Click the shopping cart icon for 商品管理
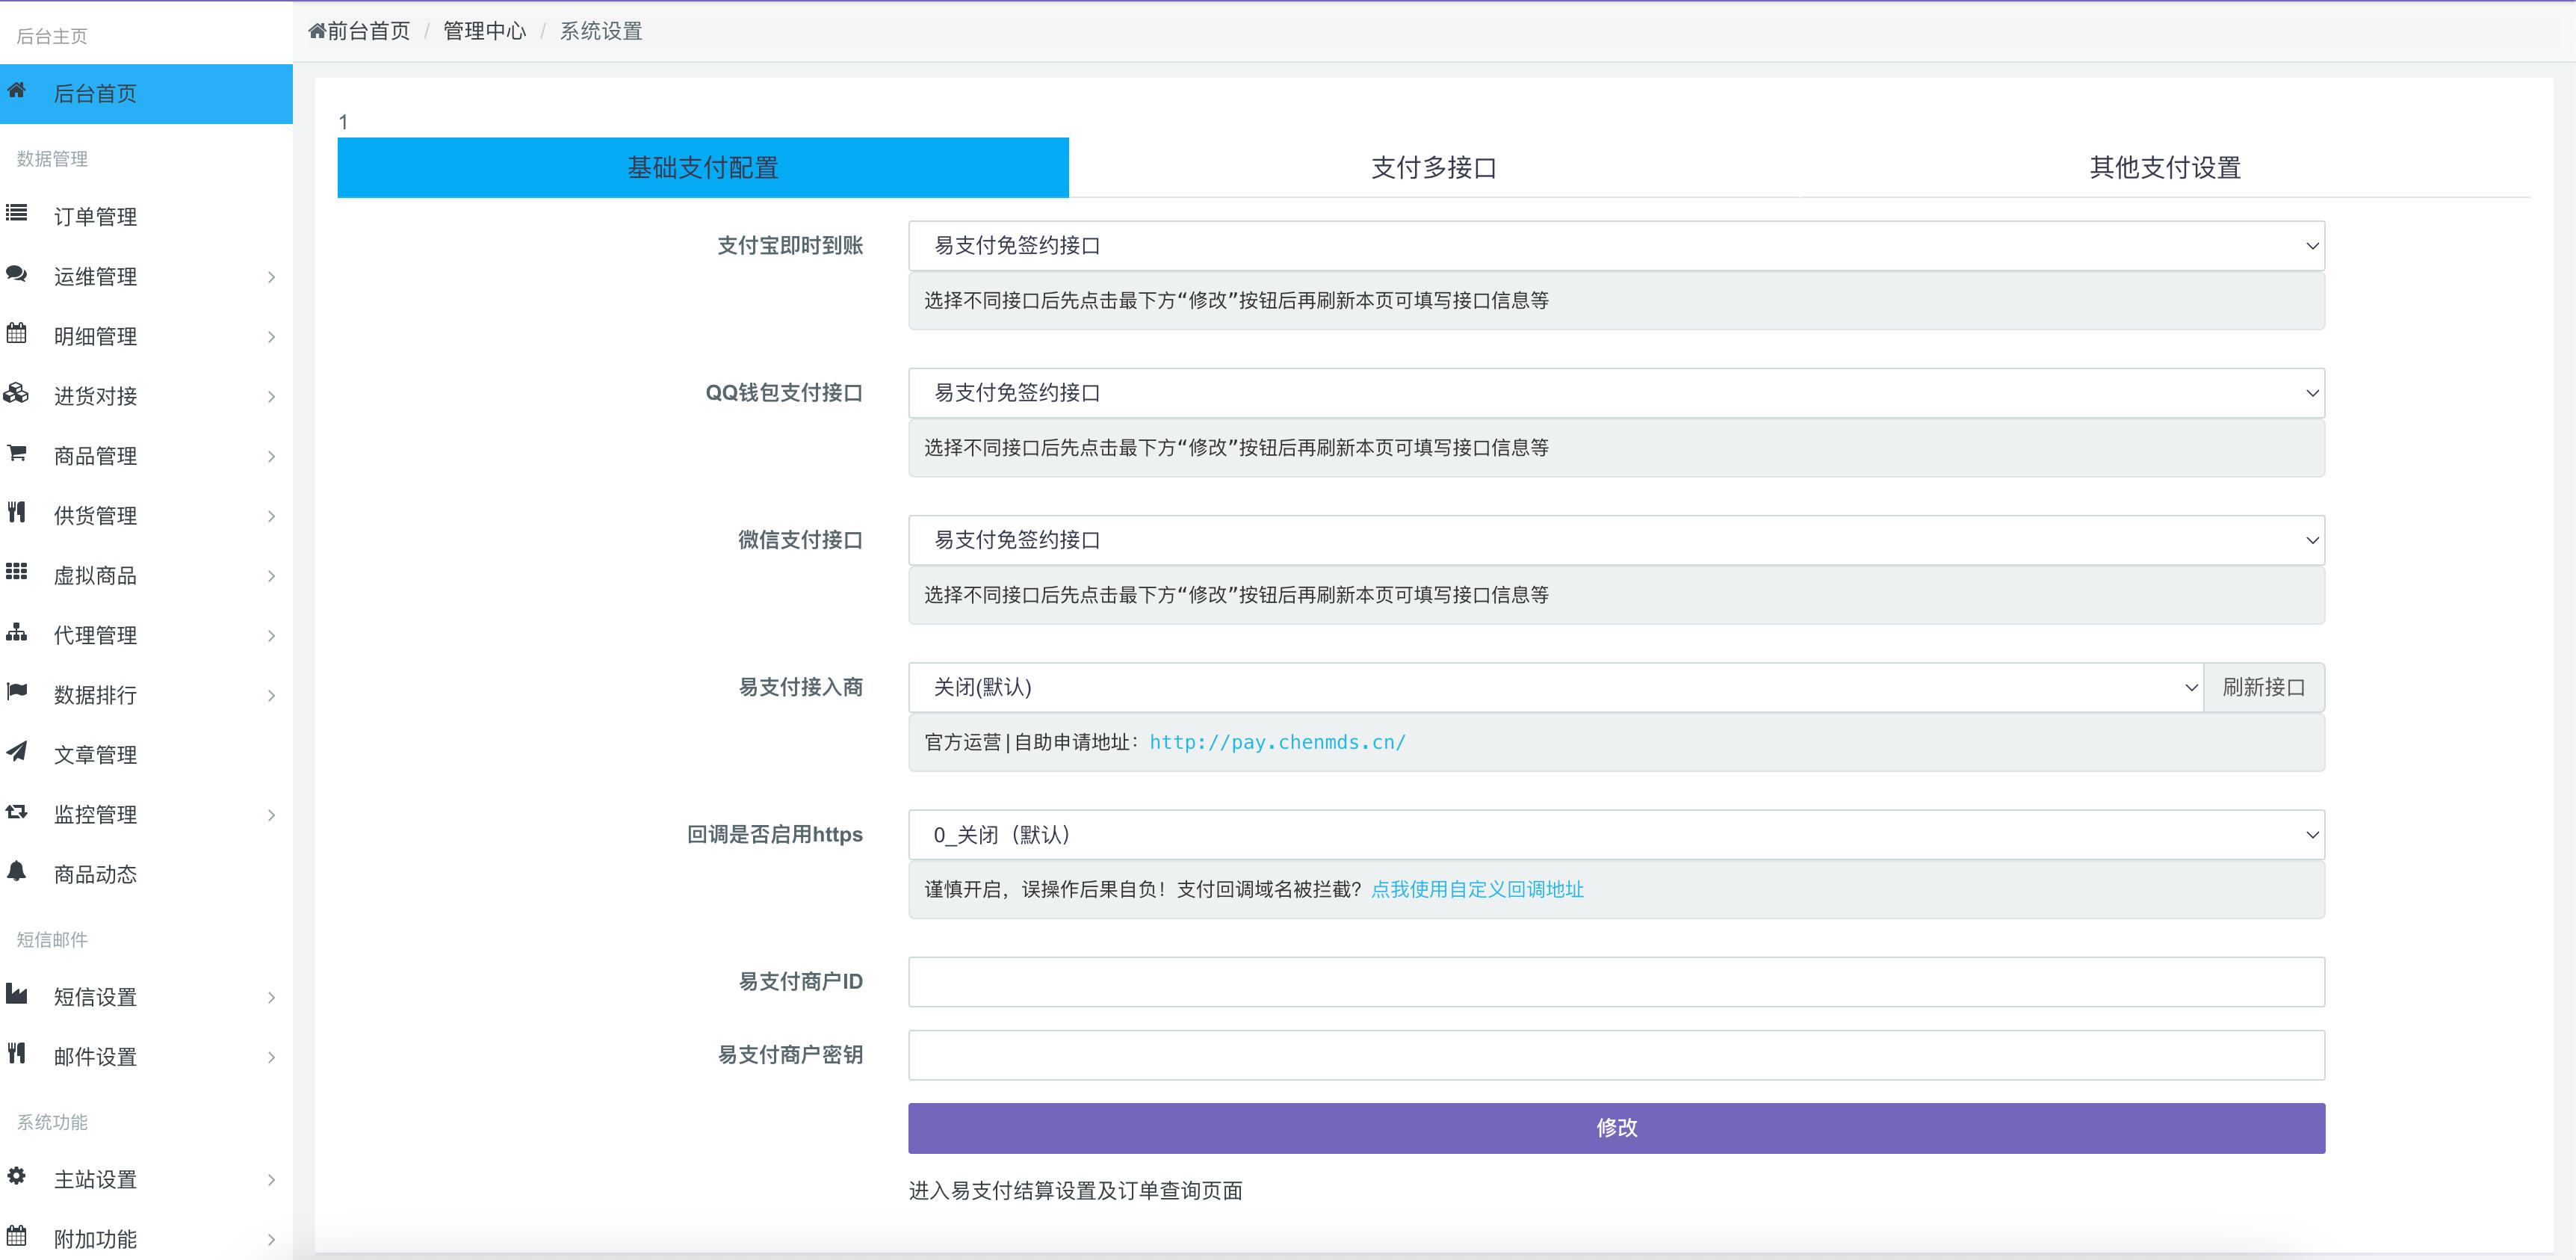This screenshot has height=1260, width=2576. [x=16, y=453]
